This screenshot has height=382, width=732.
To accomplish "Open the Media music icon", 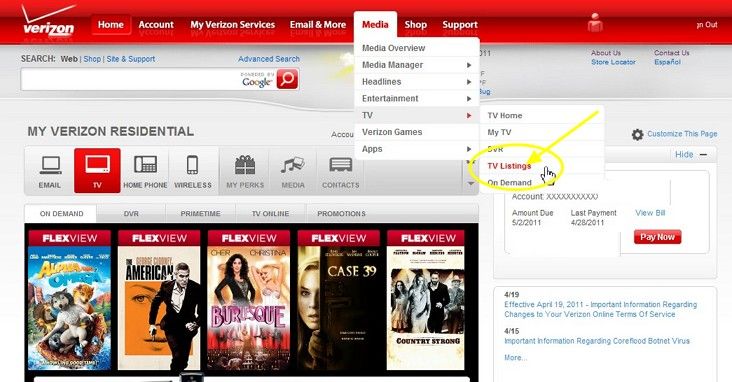I will (x=293, y=171).
